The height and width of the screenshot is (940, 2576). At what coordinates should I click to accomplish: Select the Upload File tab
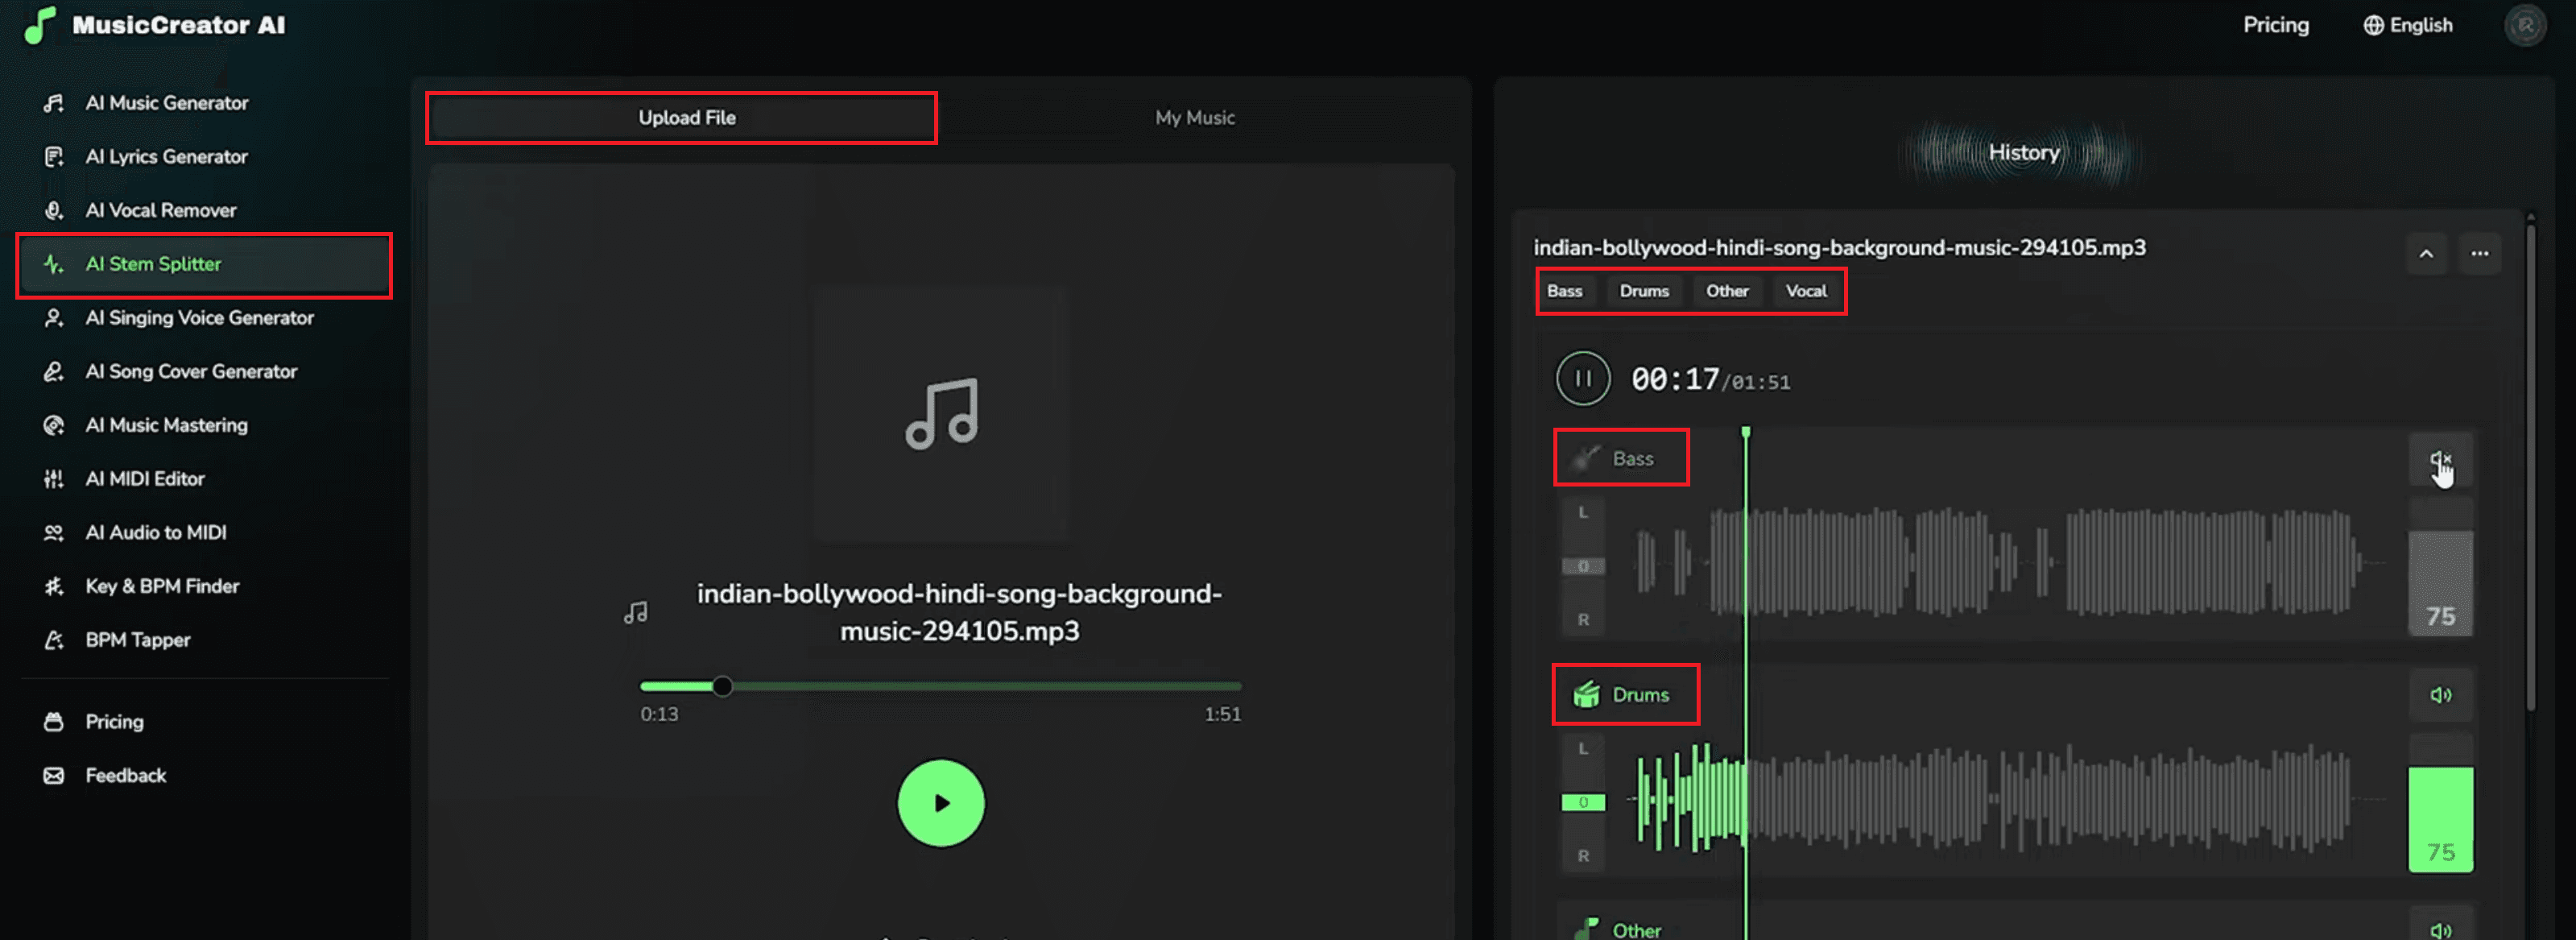[x=686, y=118]
